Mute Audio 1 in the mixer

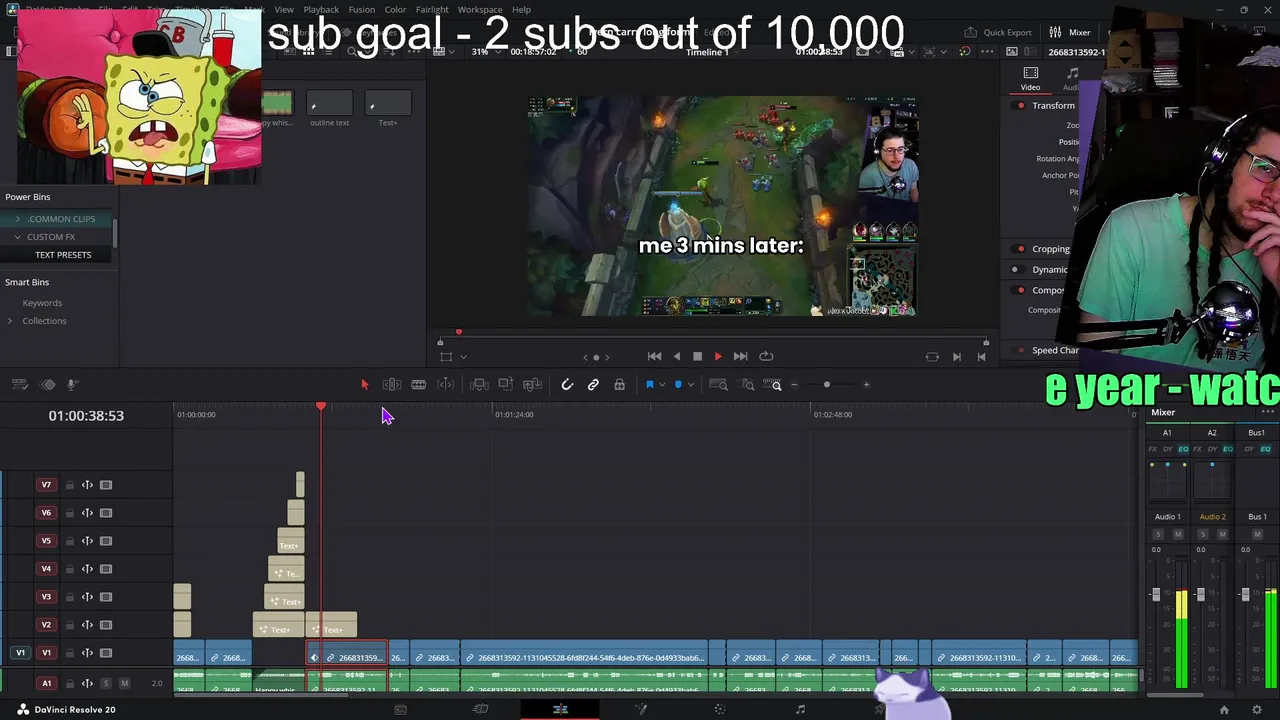1178,534
